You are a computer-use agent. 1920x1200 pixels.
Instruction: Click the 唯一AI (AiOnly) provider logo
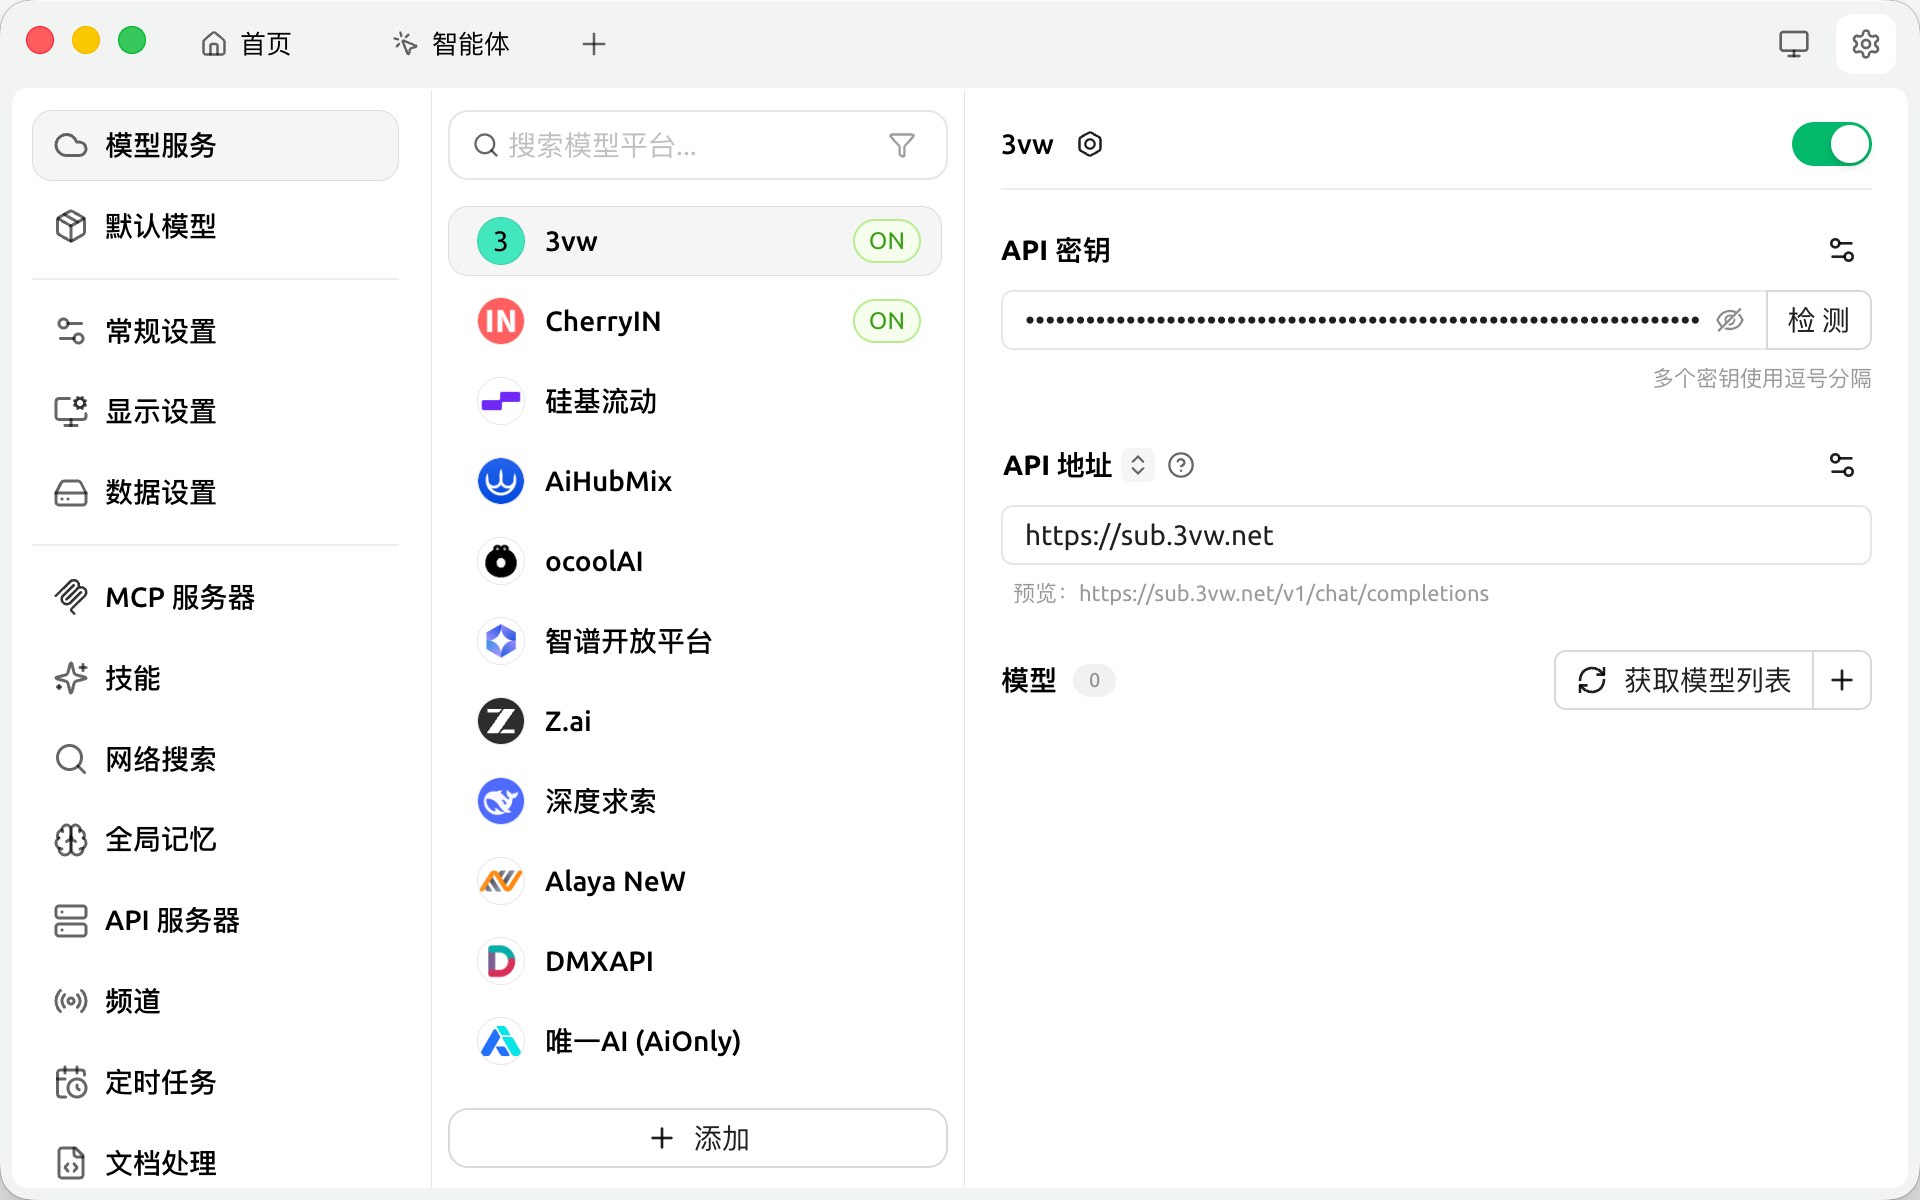coord(501,1041)
